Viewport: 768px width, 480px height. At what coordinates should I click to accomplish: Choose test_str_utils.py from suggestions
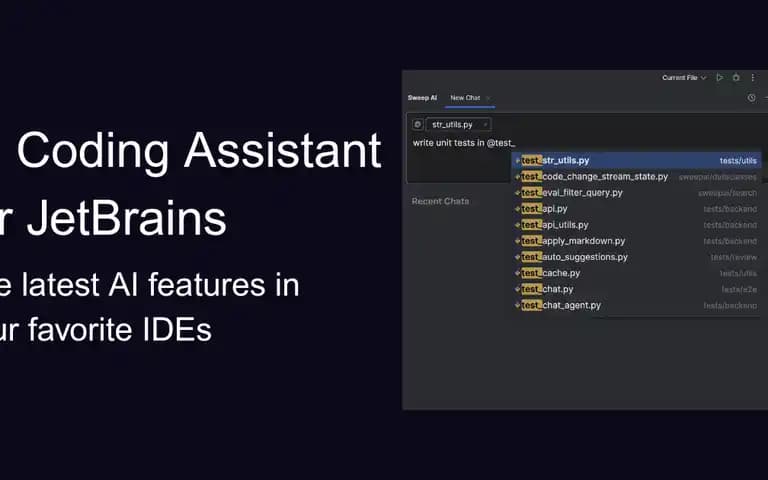[636, 161]
